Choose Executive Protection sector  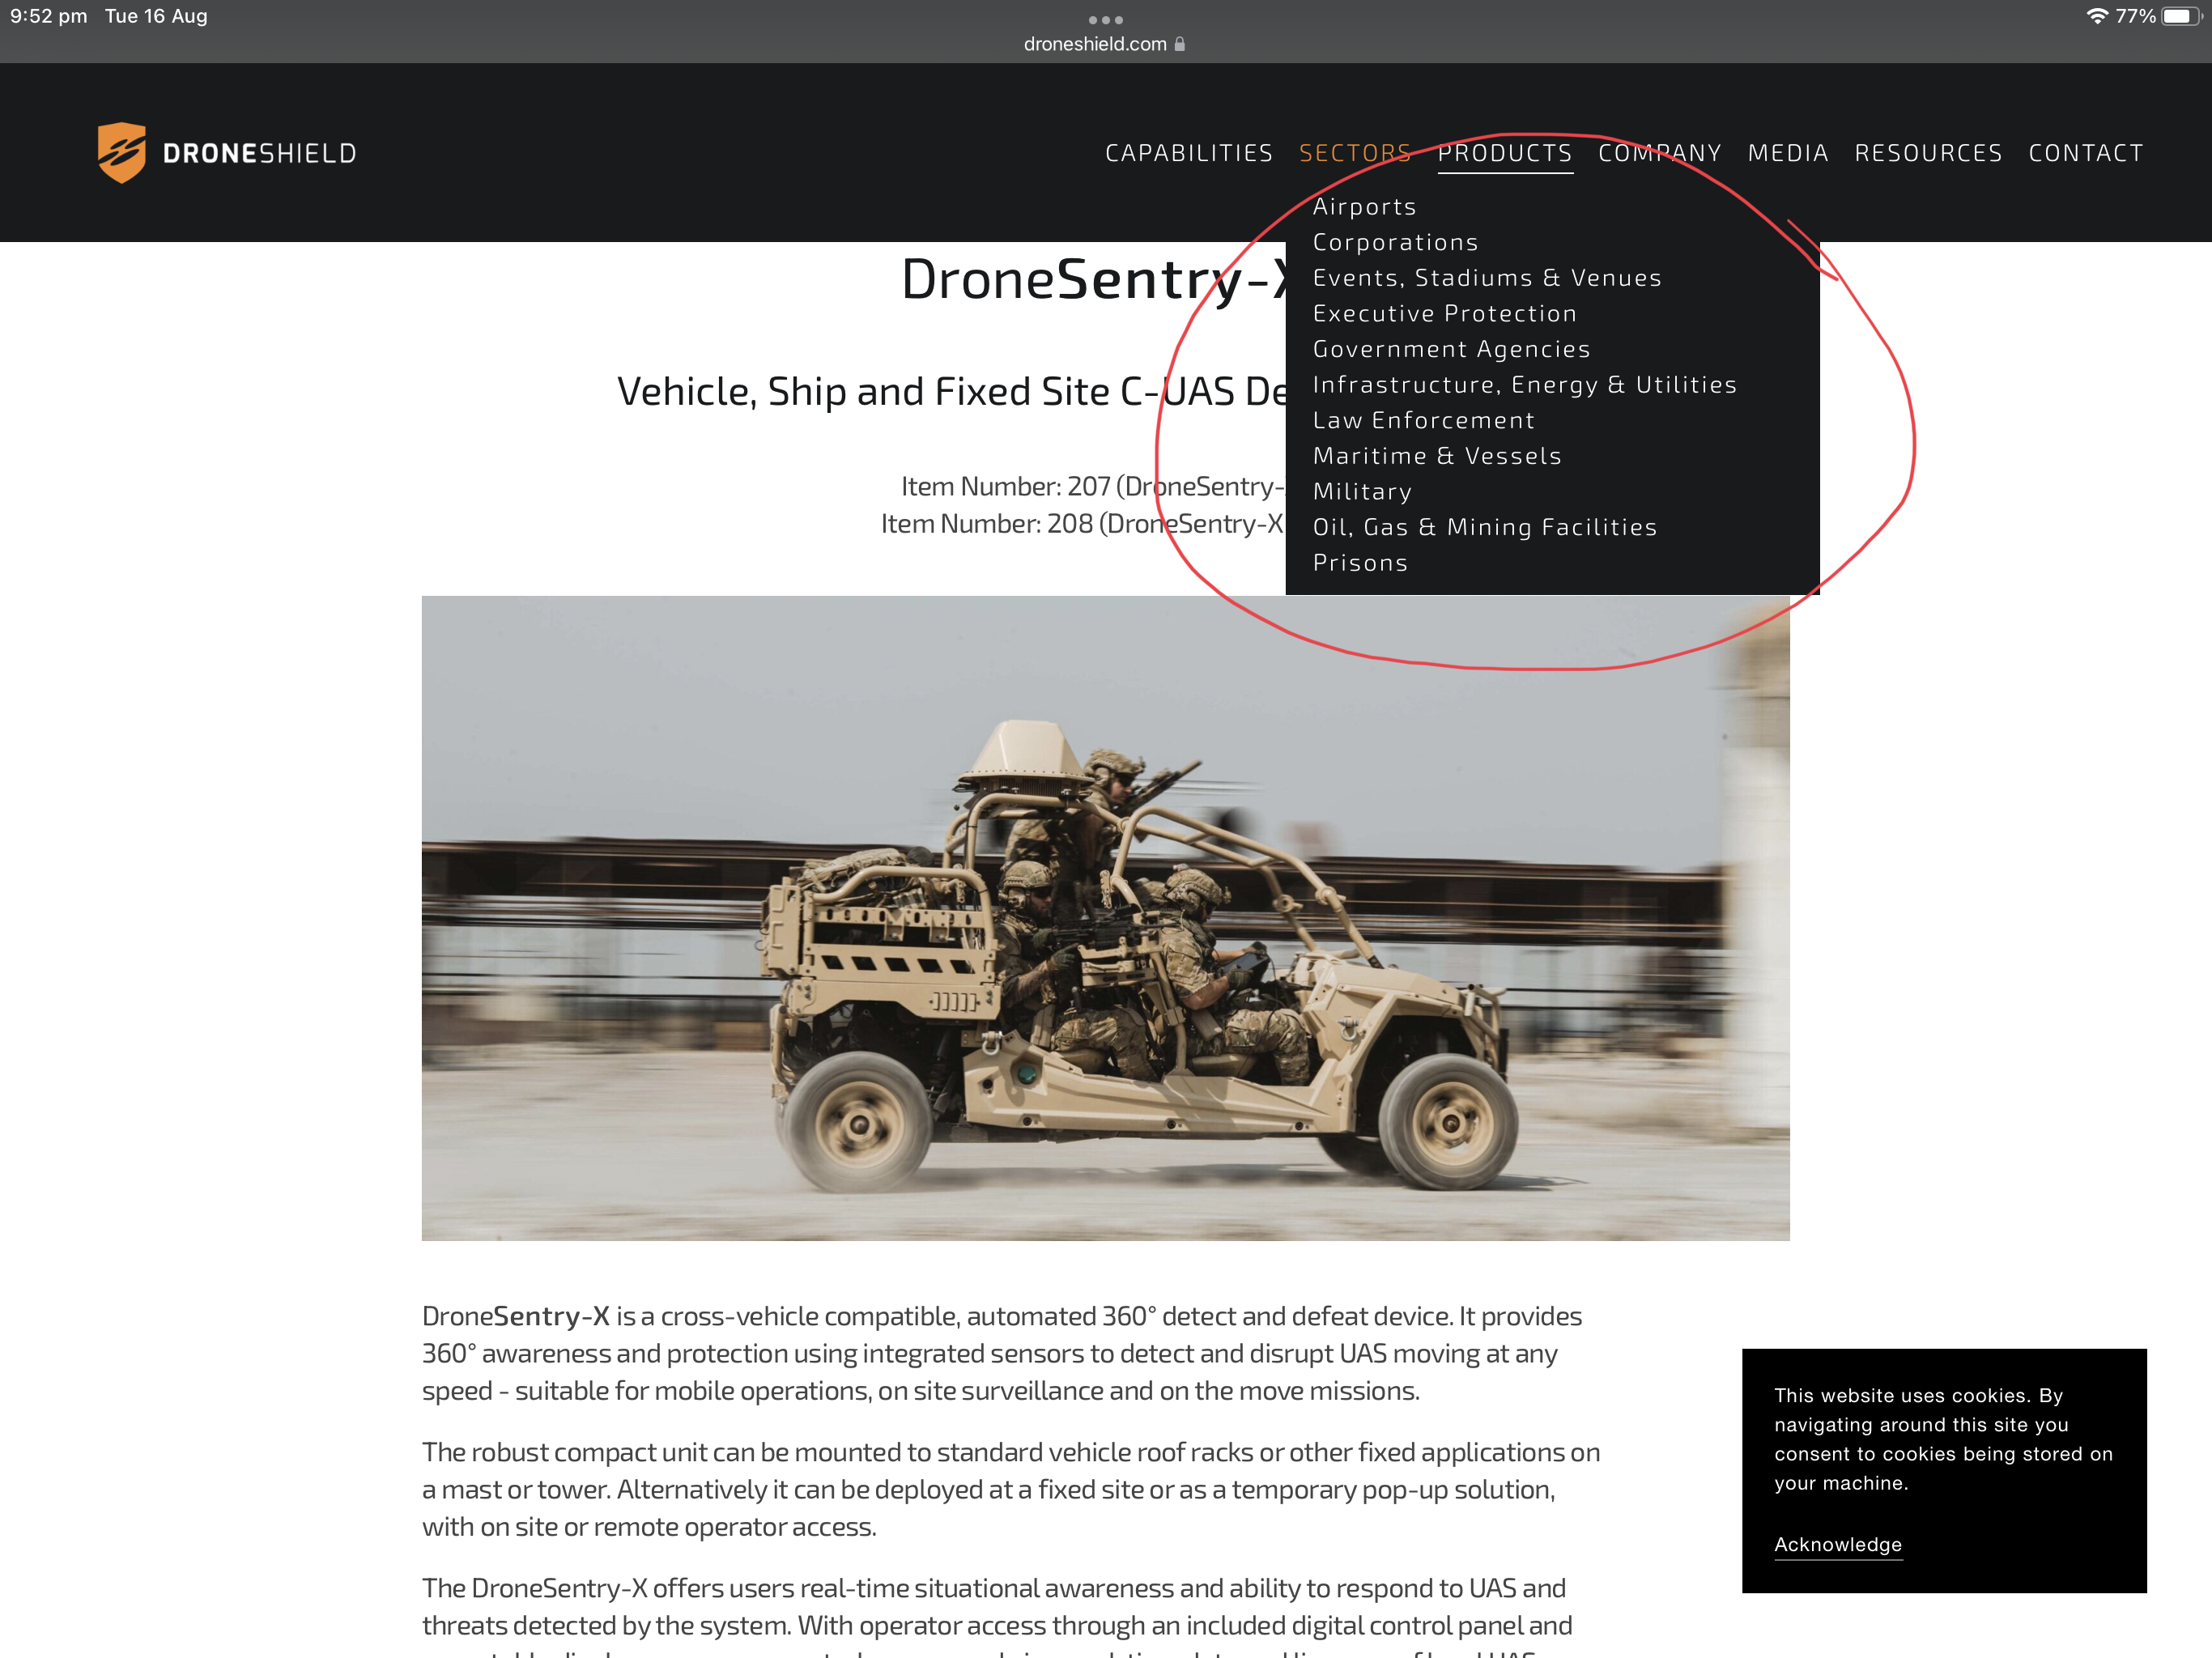click(1444, 314)
